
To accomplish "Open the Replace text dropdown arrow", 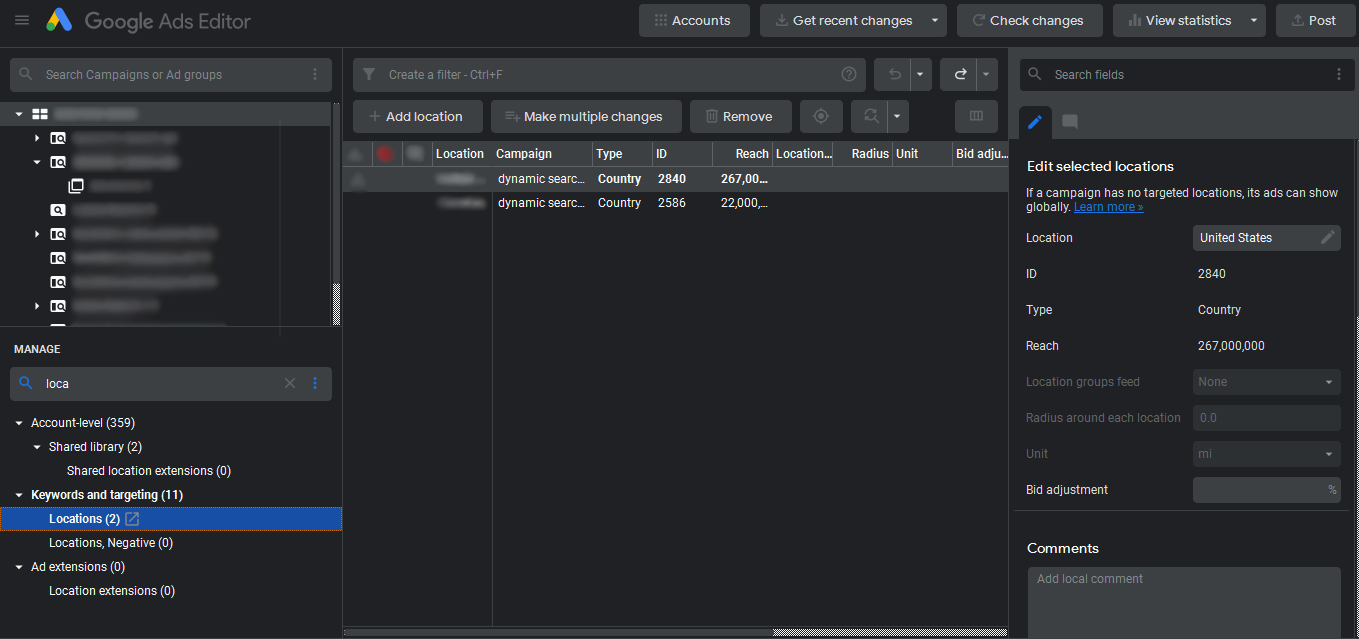I will click(897, 116).
